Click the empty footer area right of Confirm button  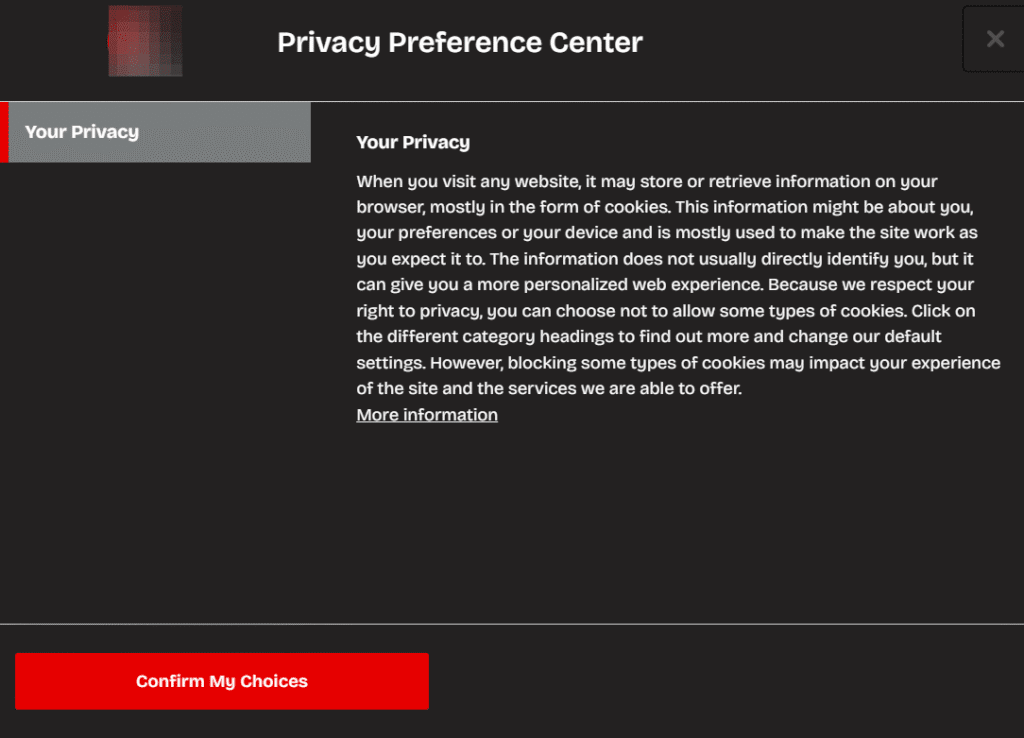720,681
